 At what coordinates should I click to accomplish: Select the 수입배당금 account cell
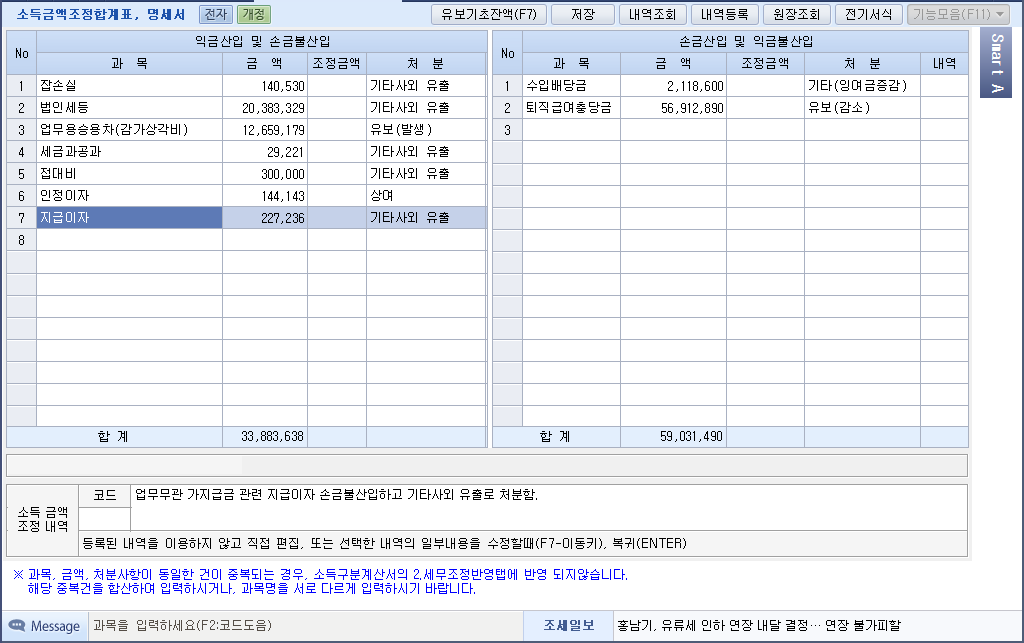point(571,86)
